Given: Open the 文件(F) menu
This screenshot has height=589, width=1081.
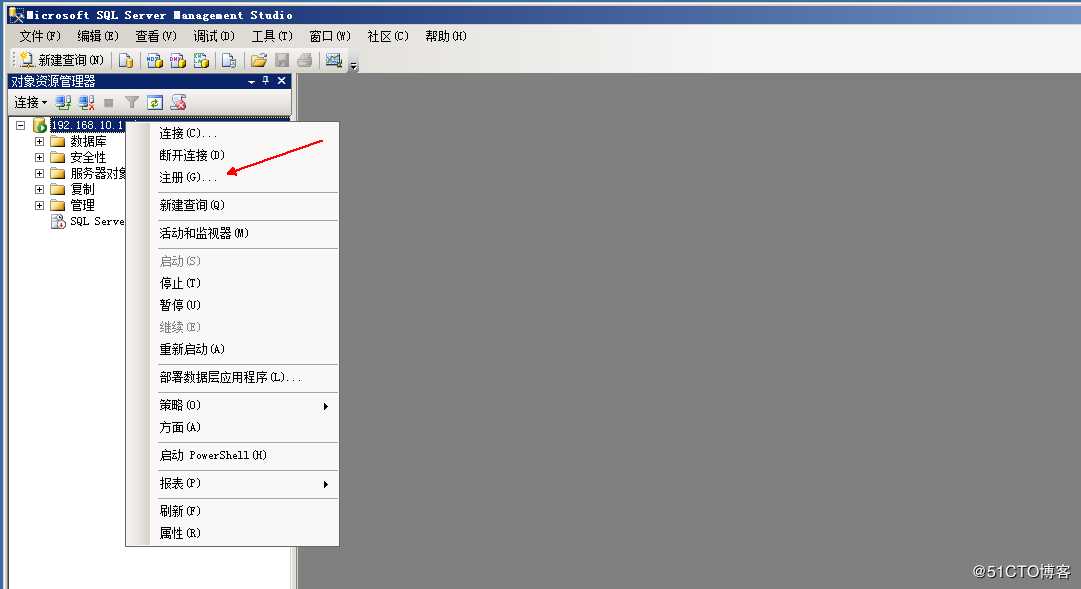Looking at the screenshot, I should pos(40,36).
